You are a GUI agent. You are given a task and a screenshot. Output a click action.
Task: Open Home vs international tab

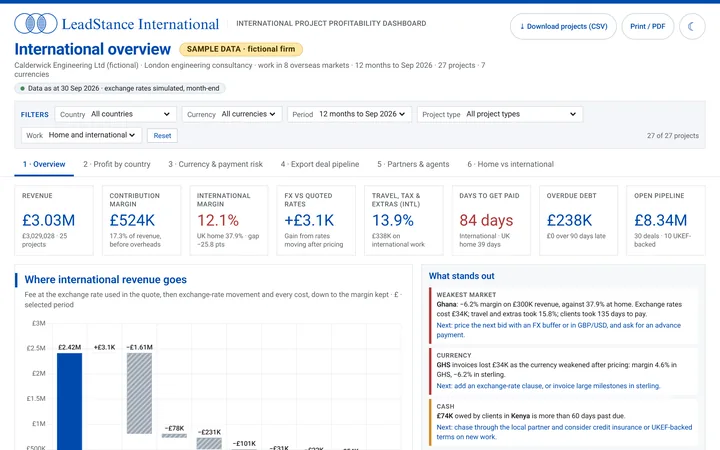pyautogui.click(x=511, y=164)
